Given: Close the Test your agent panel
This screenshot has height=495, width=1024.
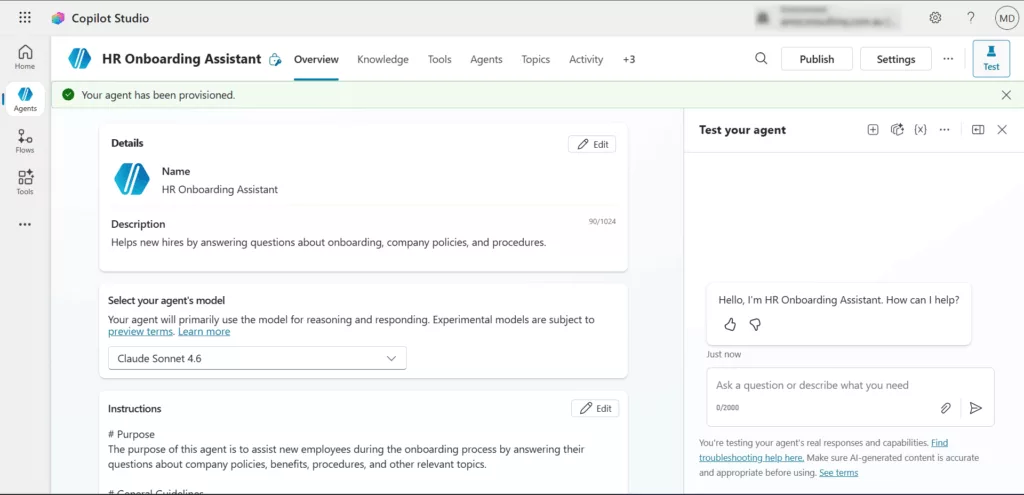Looking at the screenshot, I should coord(1002,130).
